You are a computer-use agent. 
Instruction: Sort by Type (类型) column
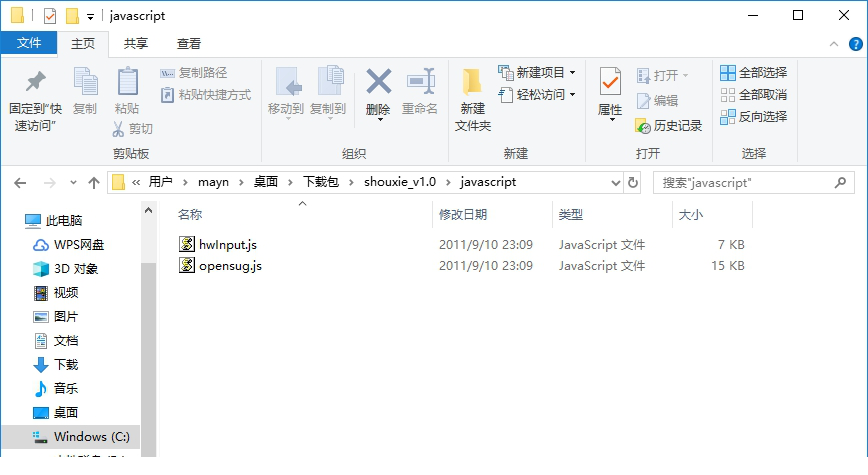click(570, 215)
